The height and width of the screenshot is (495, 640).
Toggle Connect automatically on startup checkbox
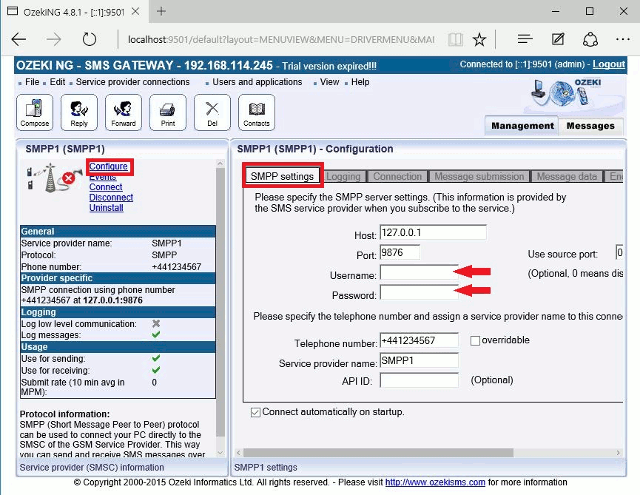pyautogui.click(x=256, y=413)
